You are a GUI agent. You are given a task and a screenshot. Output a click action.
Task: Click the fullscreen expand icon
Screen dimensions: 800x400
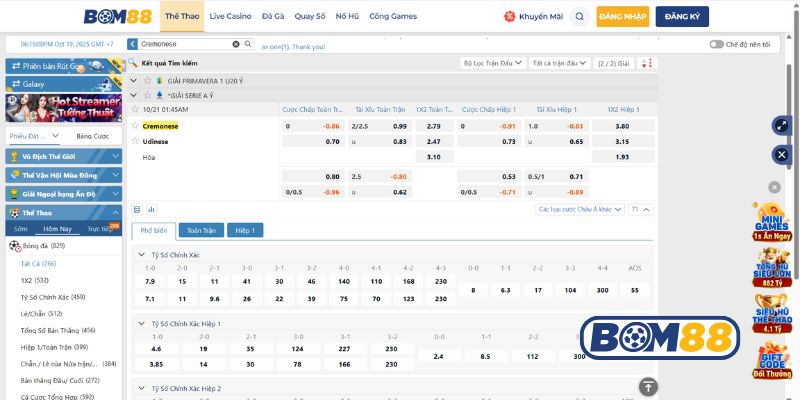pyautogui.click(x=781, y=125)
